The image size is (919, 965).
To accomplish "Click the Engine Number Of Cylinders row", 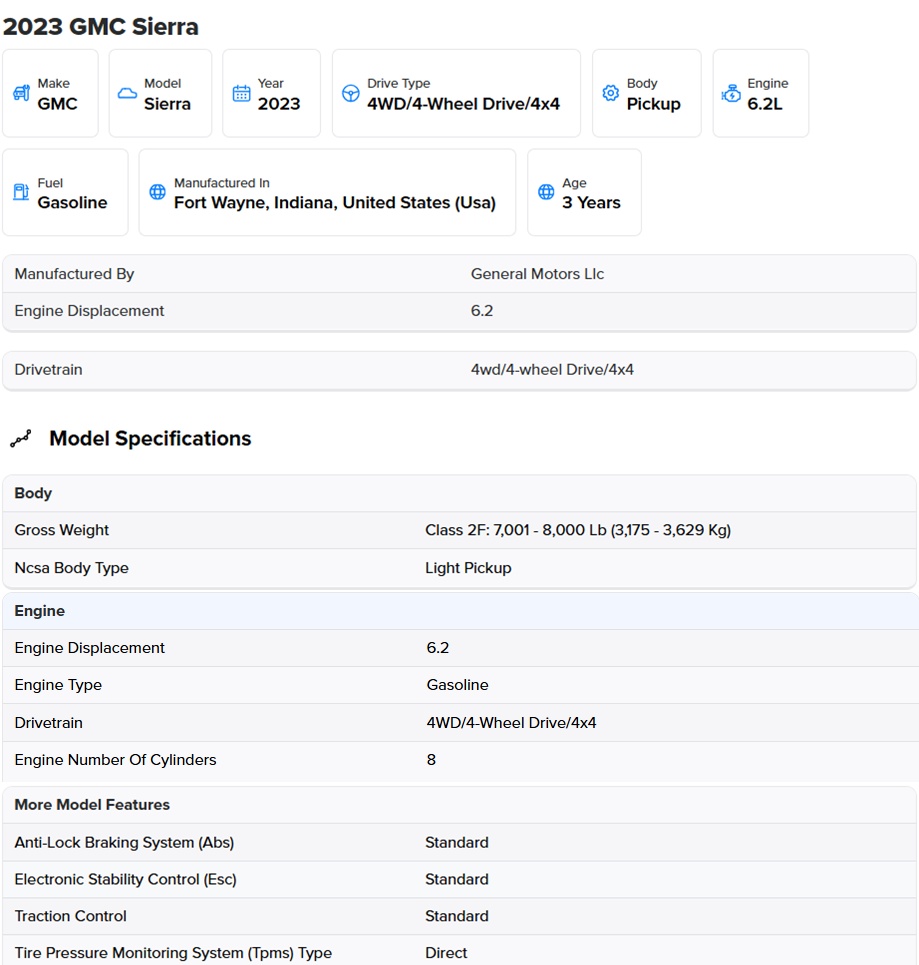I will (460, 760).
